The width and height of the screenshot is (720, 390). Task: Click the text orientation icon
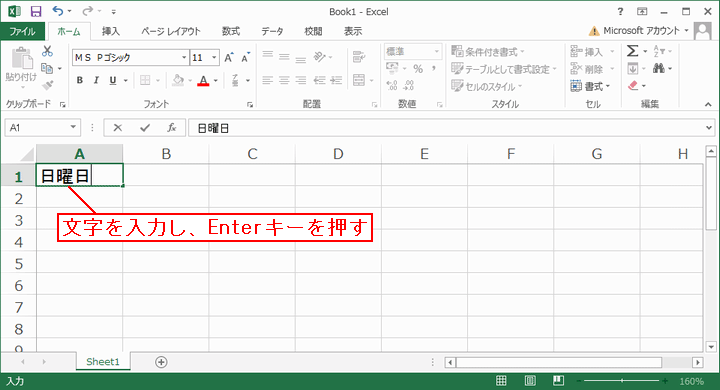coord(320,57)
